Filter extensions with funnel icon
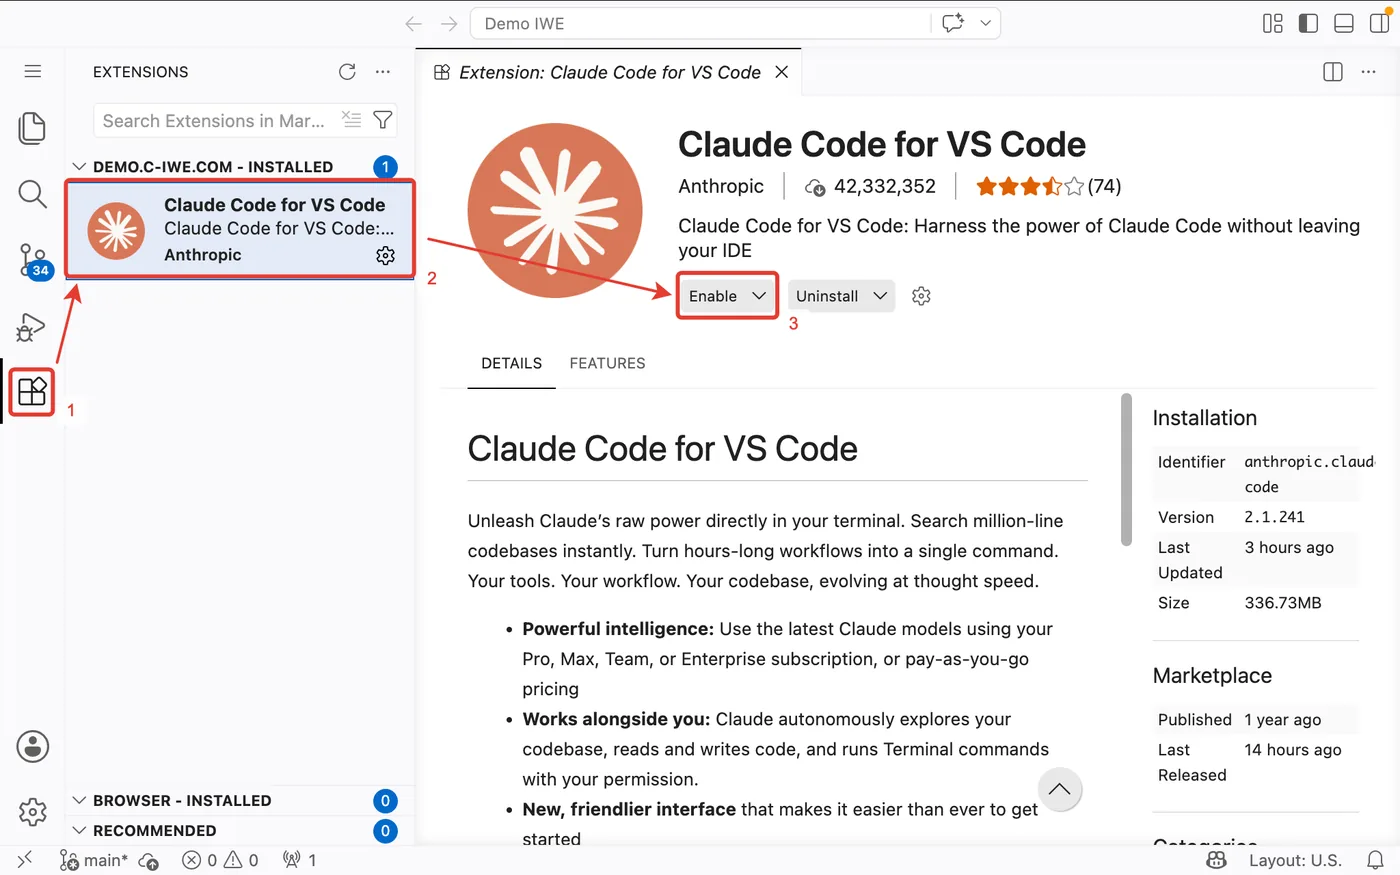Screen dimensions: 1400x875 click(x=382, y=120)
